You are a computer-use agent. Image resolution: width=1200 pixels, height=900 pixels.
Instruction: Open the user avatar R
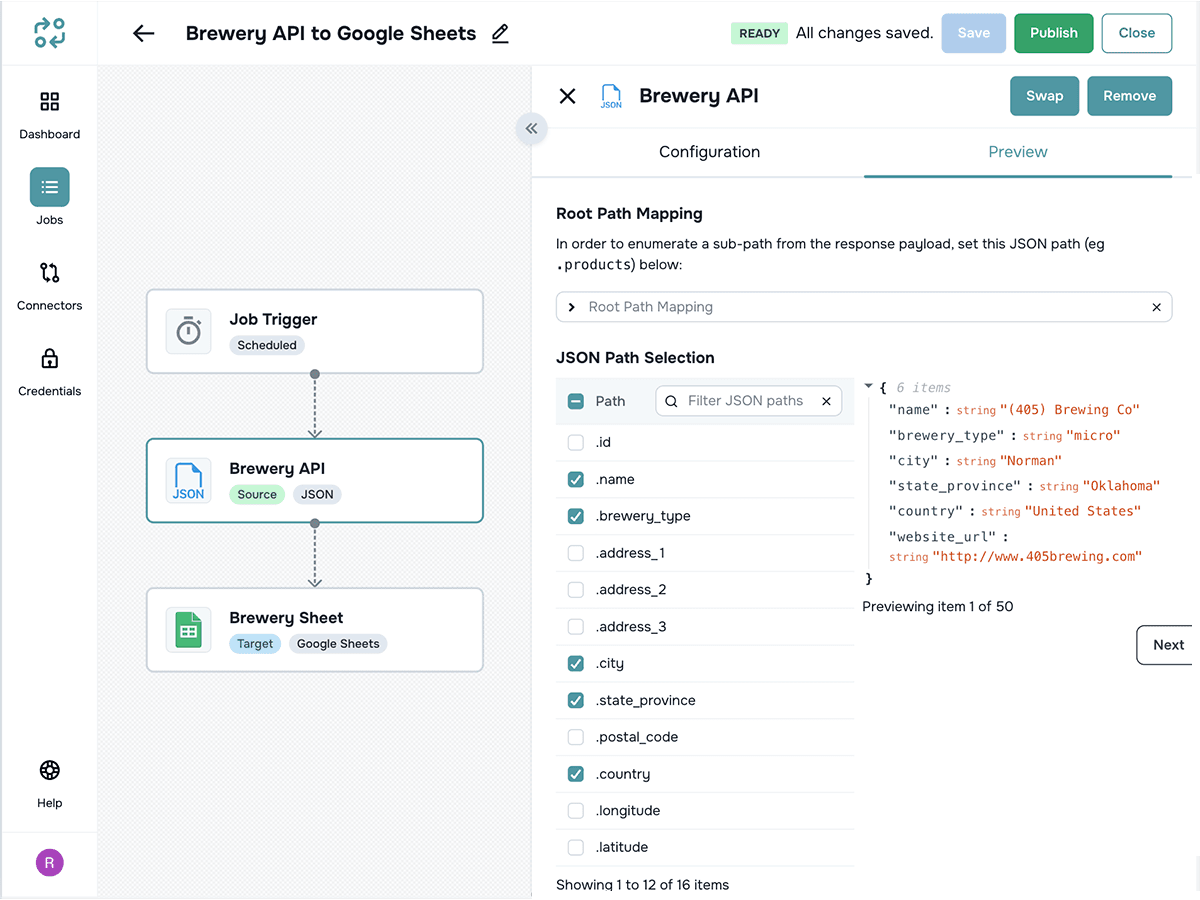point(49,863)
